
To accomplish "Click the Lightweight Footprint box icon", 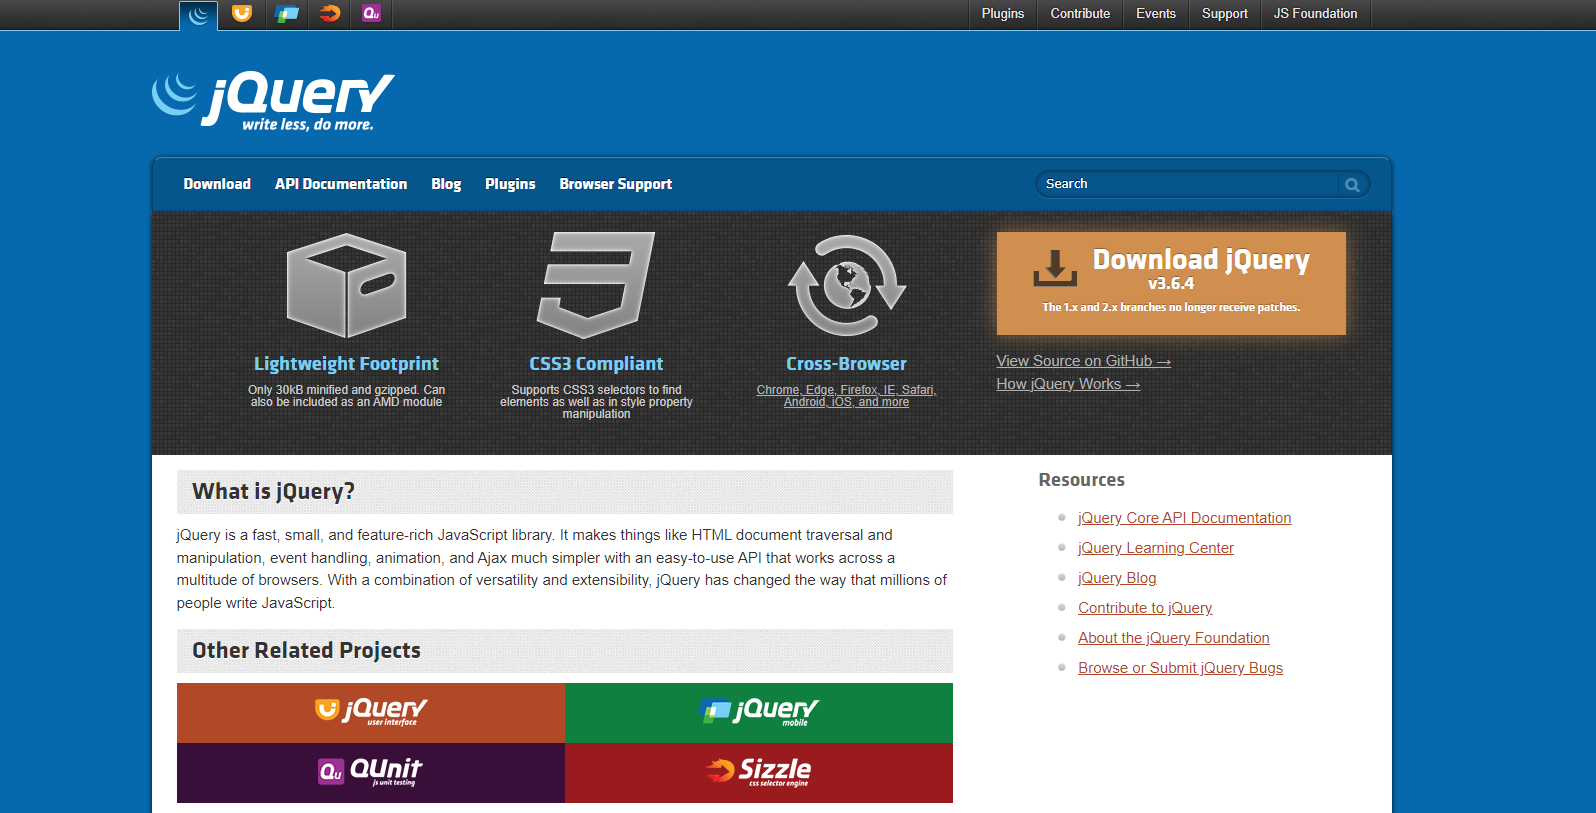I will click(346, 285).
